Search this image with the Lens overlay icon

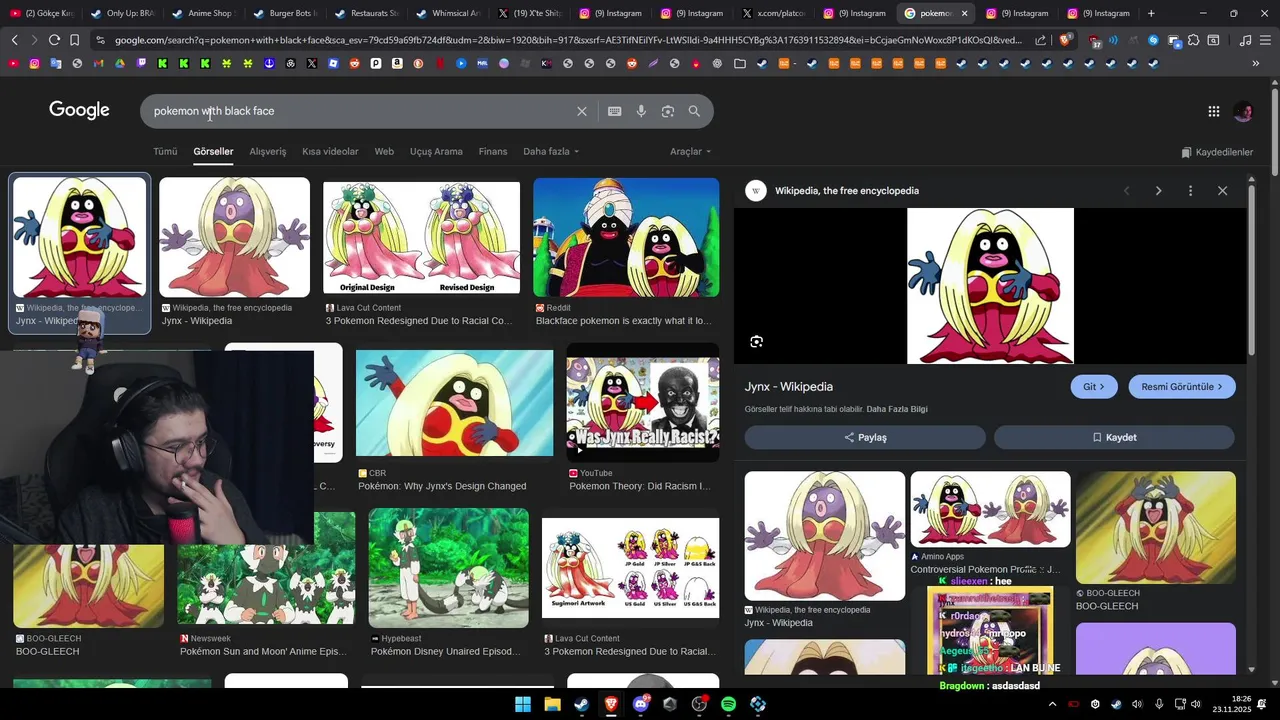[x=757, y=341]
